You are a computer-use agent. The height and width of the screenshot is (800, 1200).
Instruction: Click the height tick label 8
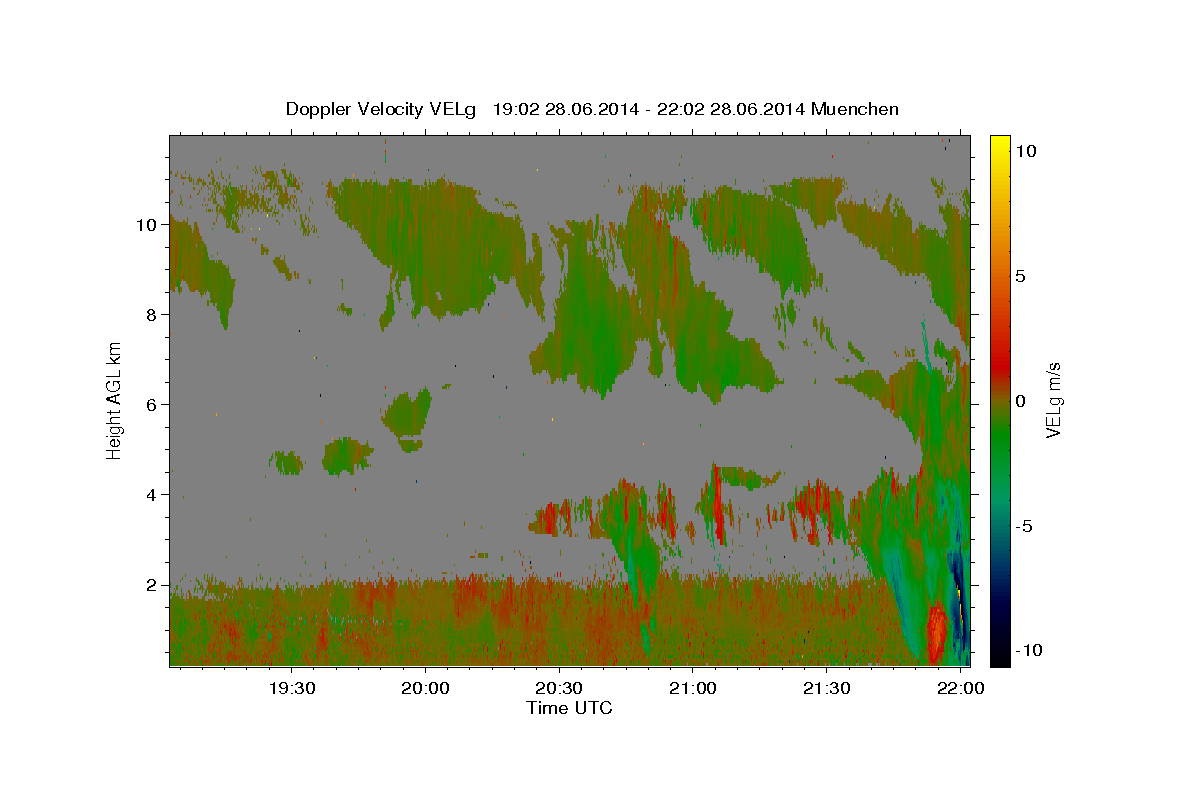(152, 315)
